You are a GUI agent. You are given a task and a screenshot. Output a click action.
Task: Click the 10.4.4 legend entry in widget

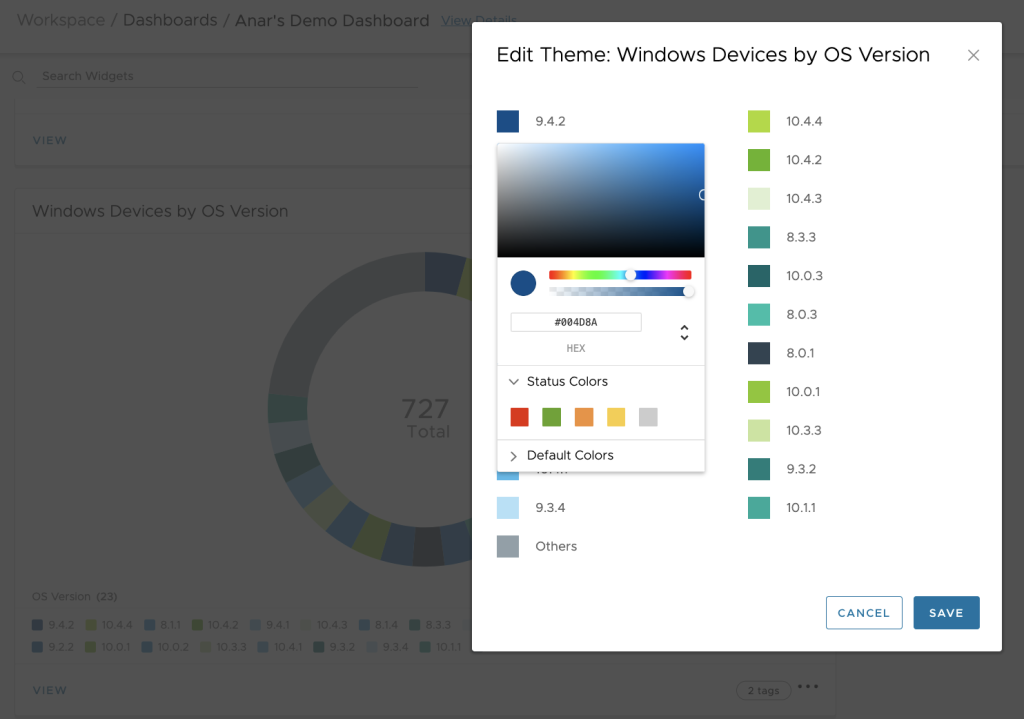[109, 625]
